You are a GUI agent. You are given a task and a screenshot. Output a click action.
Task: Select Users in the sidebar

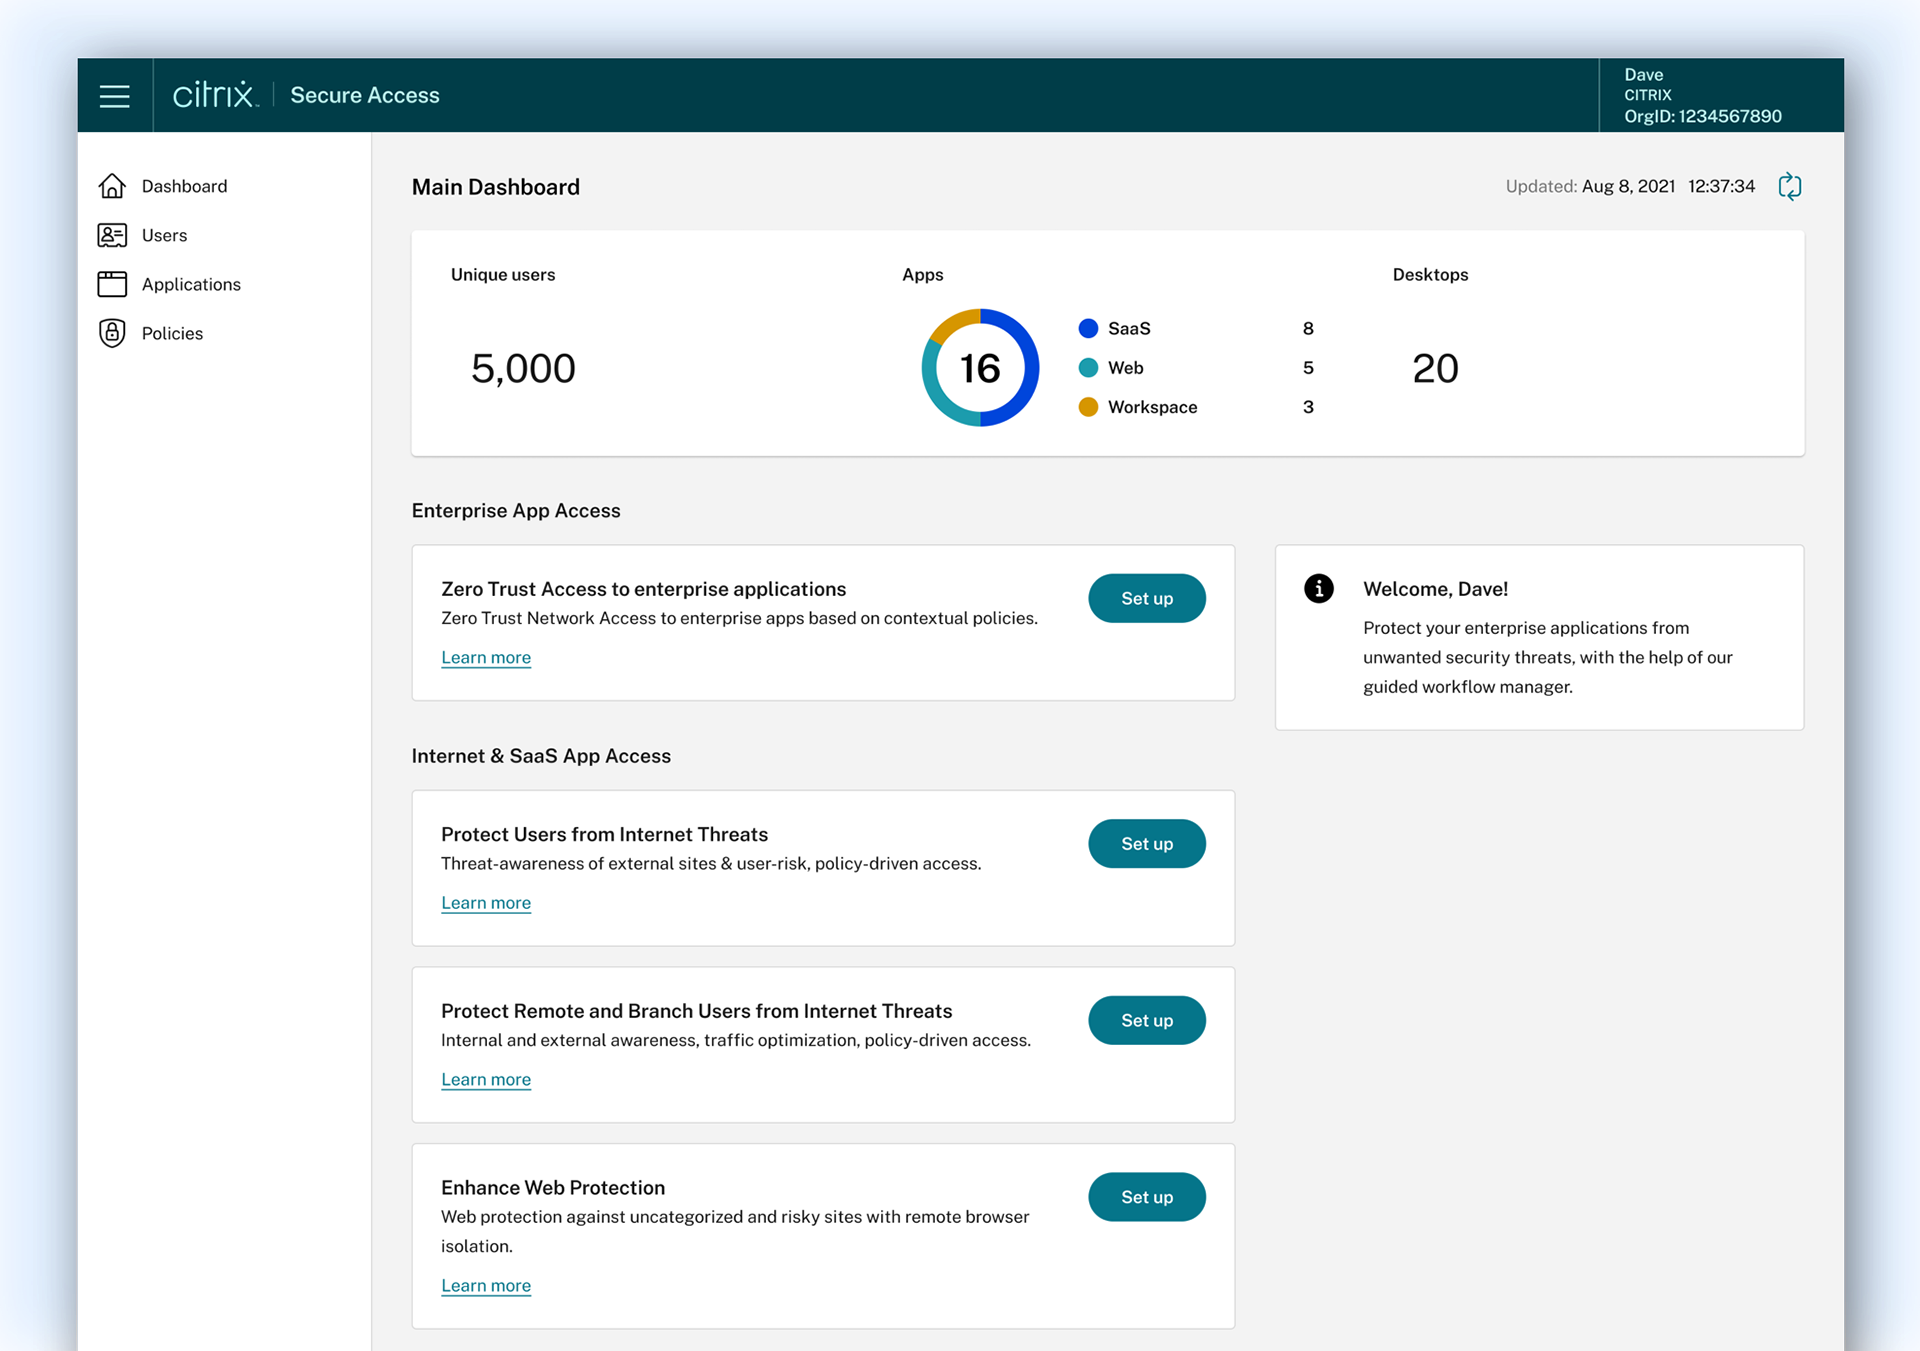[x=164, y=235]
